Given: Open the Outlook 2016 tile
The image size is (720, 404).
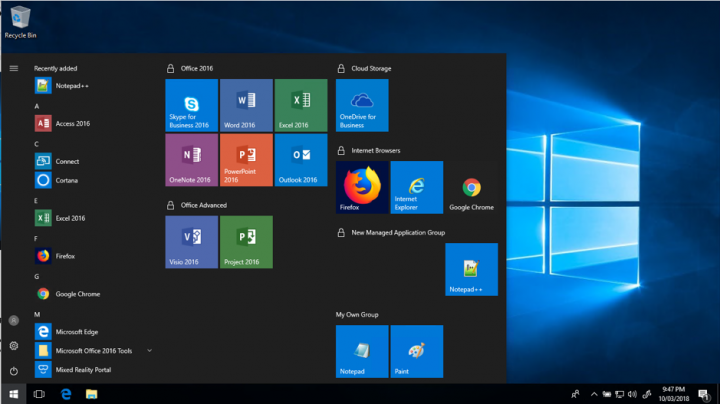Looking at the screenshot, I should [x=300, y=160].
